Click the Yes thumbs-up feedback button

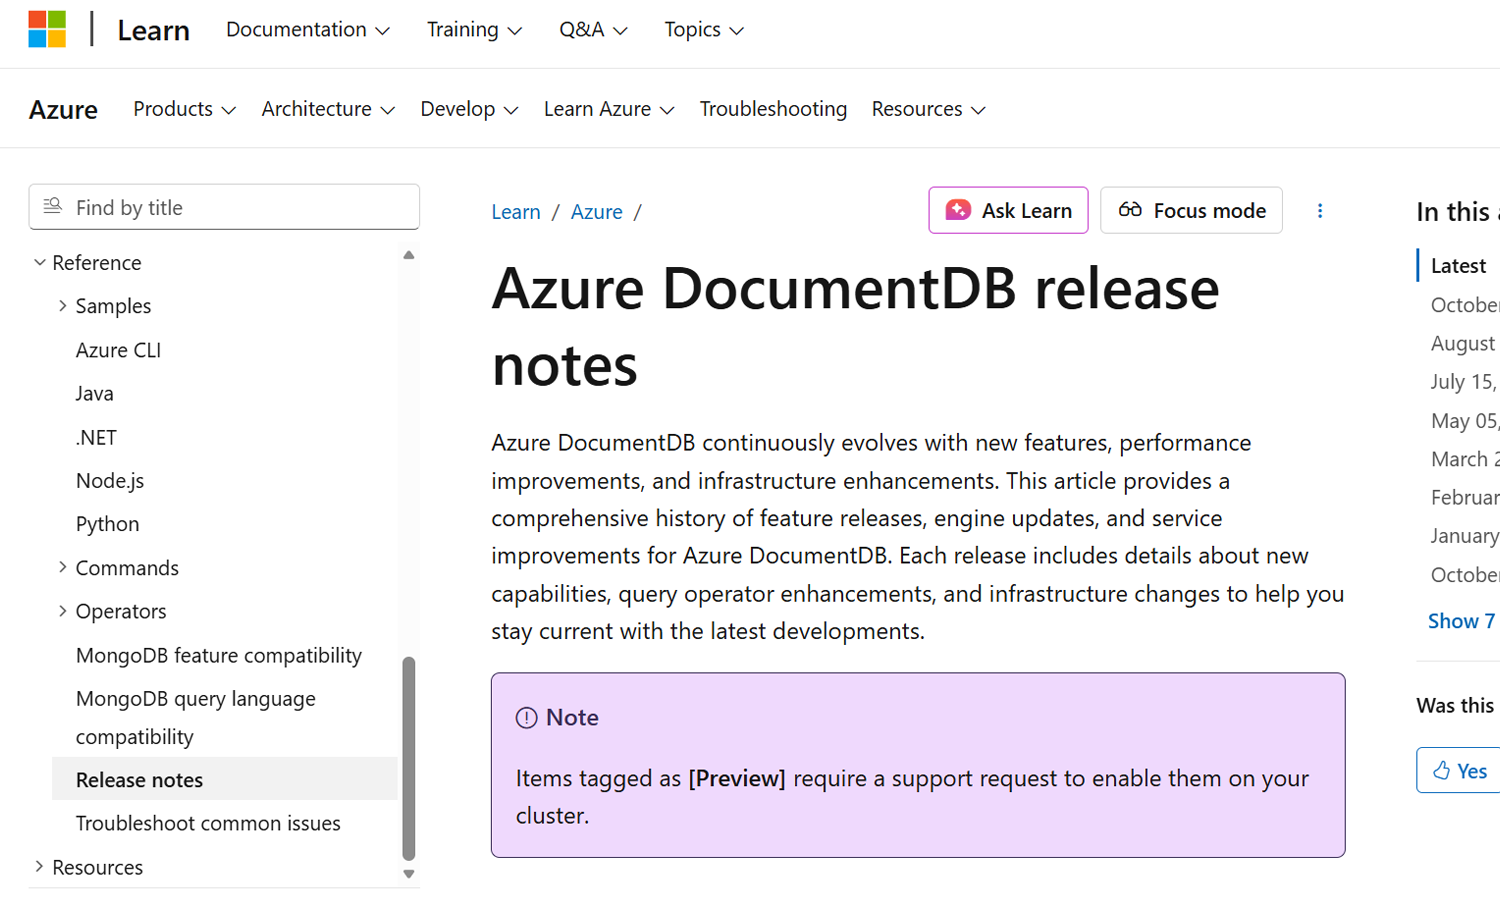click(1459, 770)
